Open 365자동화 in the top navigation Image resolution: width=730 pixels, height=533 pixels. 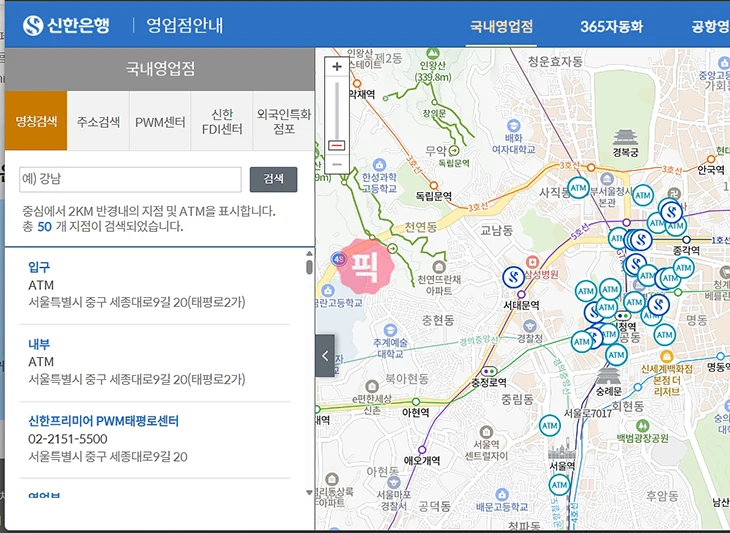click(x=611, y=26)
